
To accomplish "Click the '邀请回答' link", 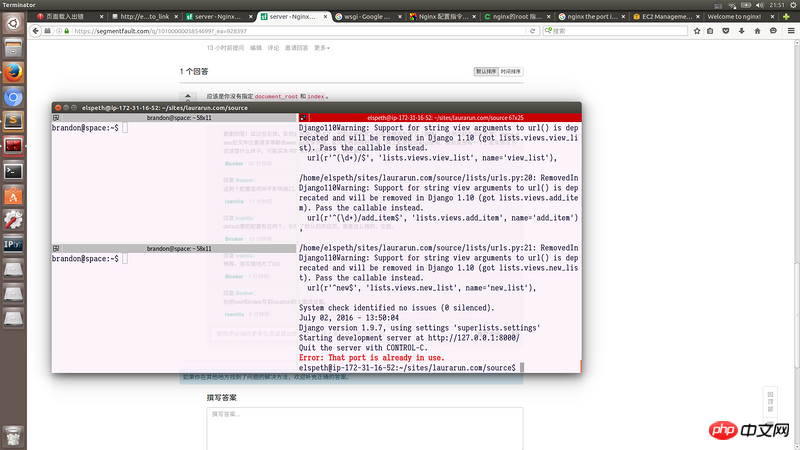I will [x=296, y=48].
